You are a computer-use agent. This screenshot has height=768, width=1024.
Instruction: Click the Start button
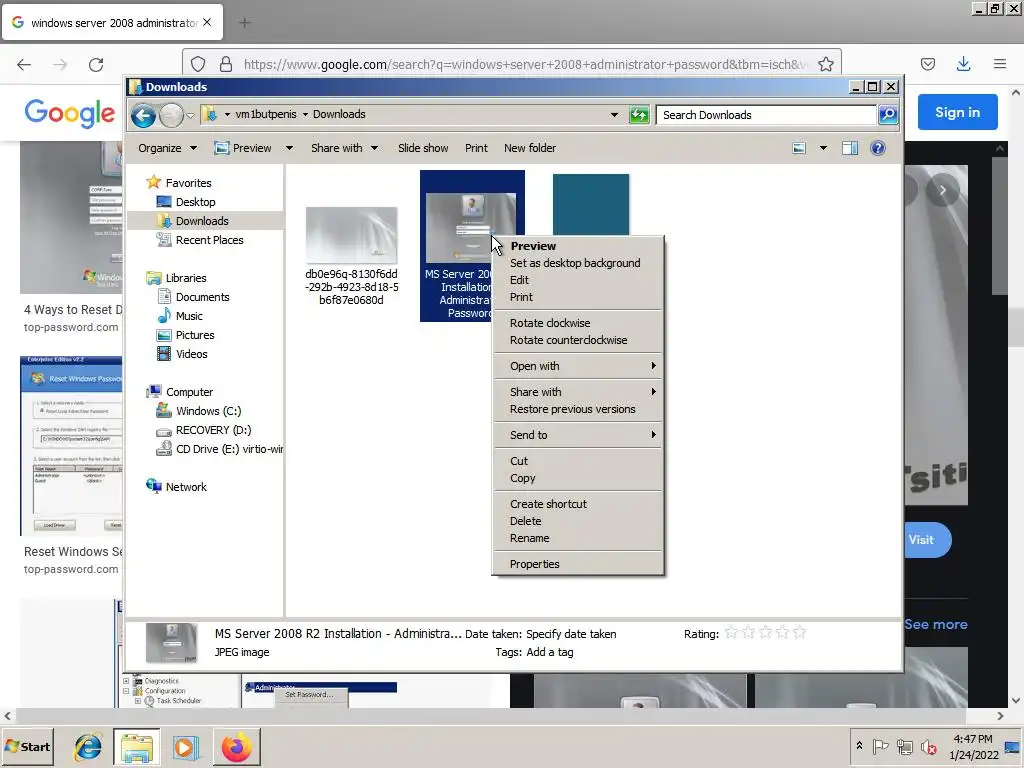coord(27,747)
